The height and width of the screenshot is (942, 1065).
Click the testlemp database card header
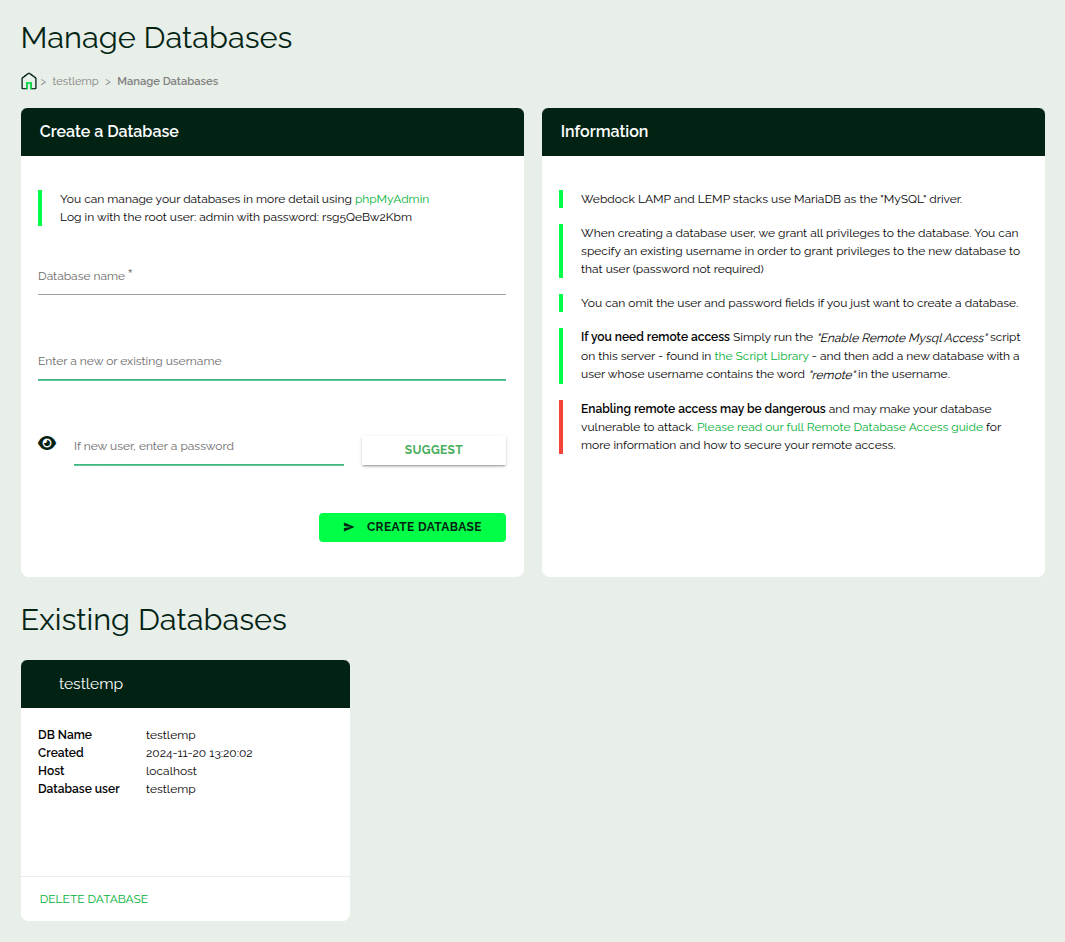point(185,684)
